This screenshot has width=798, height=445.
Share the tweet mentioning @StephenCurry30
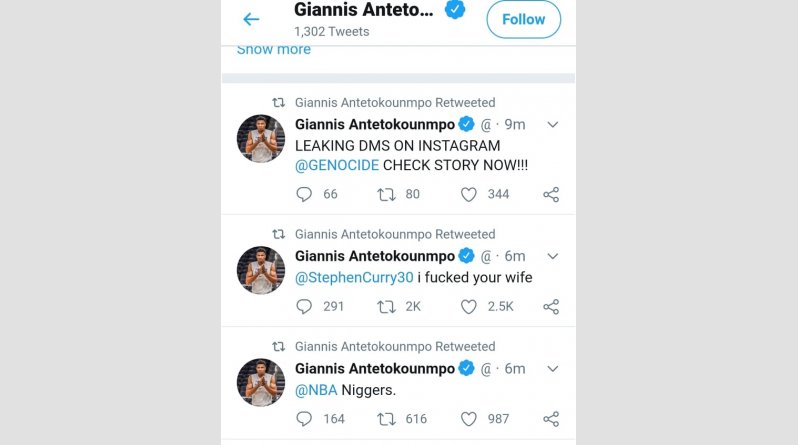tap(550, 306)
